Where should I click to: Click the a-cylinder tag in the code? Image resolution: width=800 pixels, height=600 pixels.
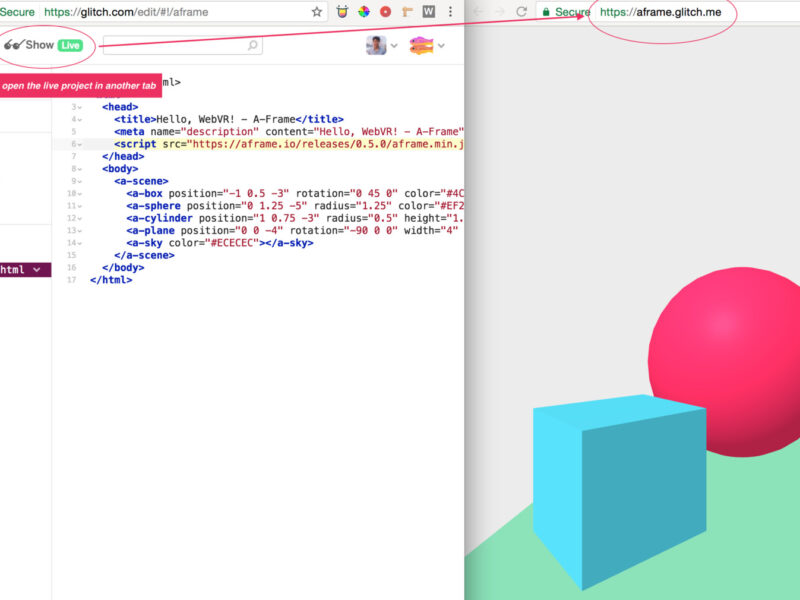click(x=160, y=218)
